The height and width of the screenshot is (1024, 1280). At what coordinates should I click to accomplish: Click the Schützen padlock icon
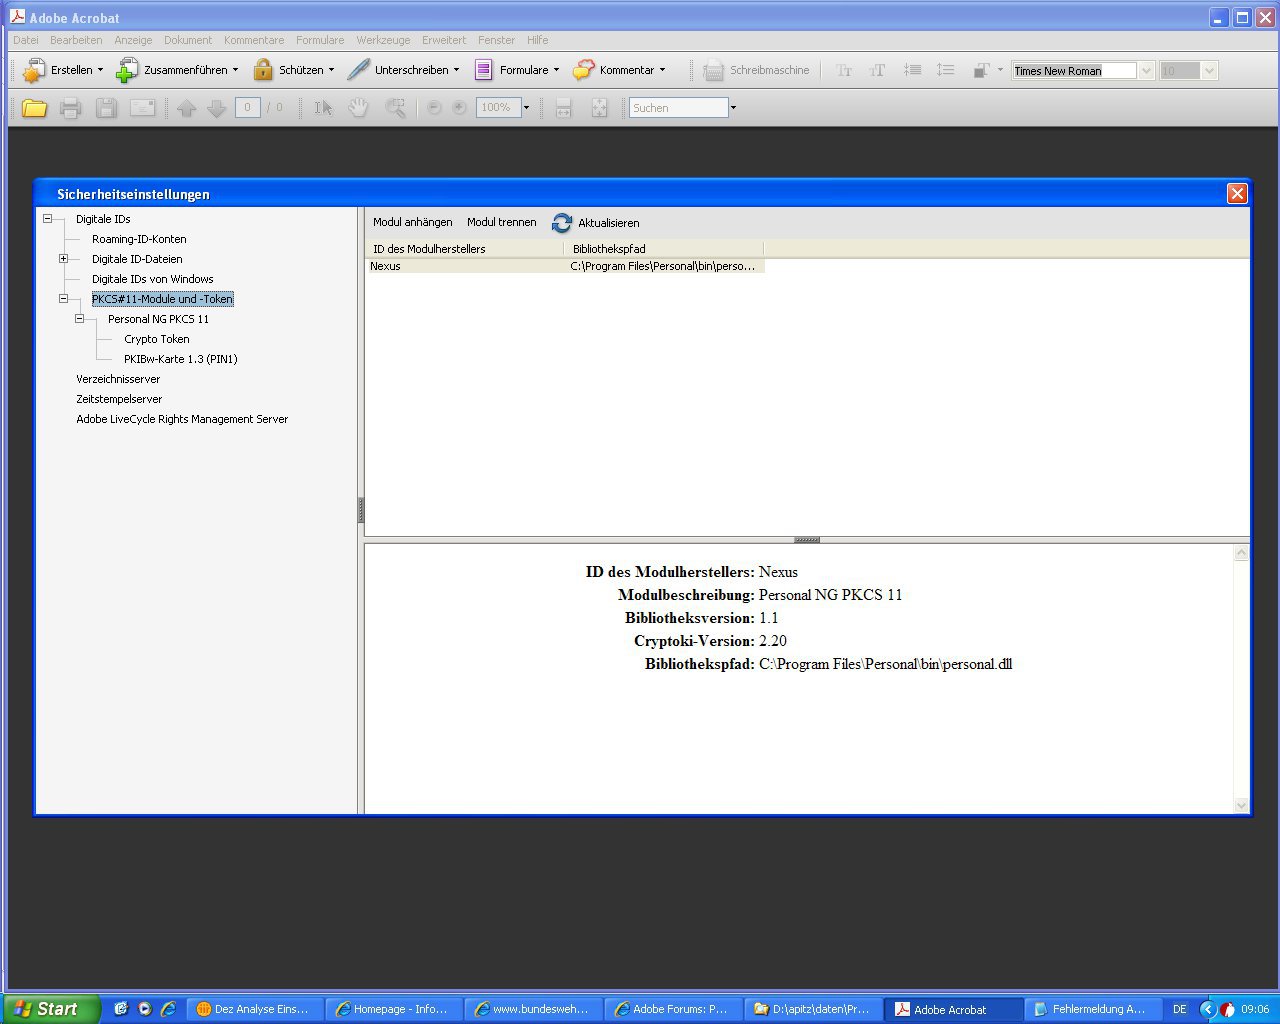click(263, 70)
